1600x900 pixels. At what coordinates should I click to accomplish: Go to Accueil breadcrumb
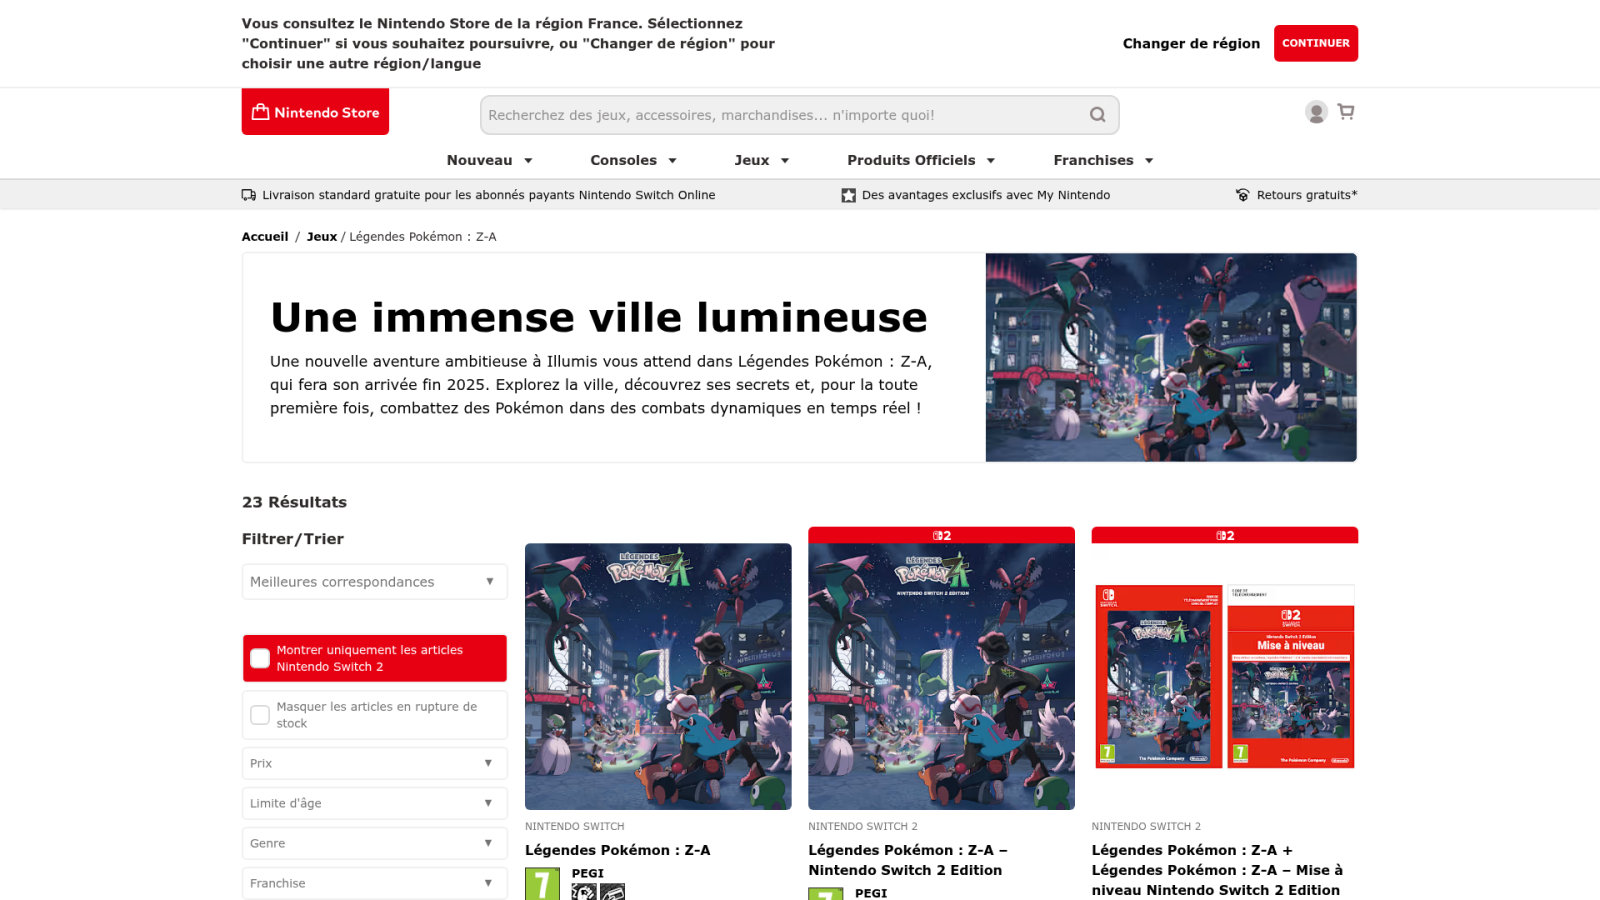pos(265,237)
